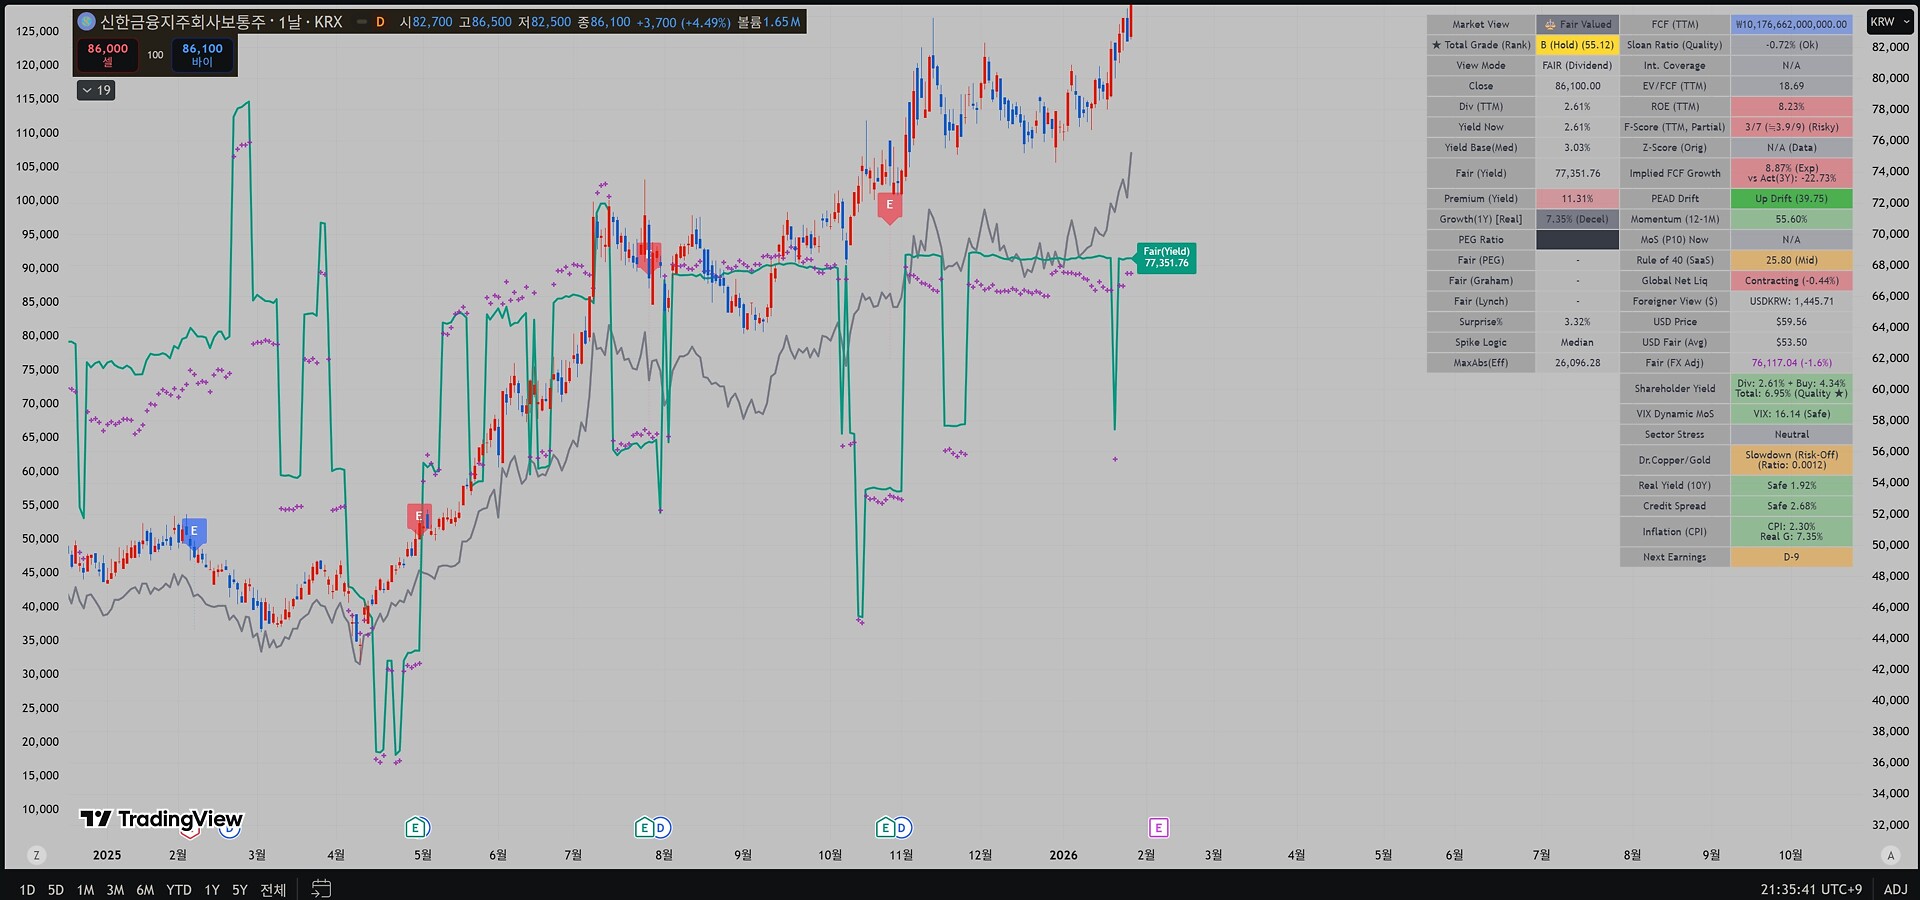The width and height of the screenshot is (1920, 900).
Task: Open the go-to-date calendar icon
Action: (x=321, y=888)
